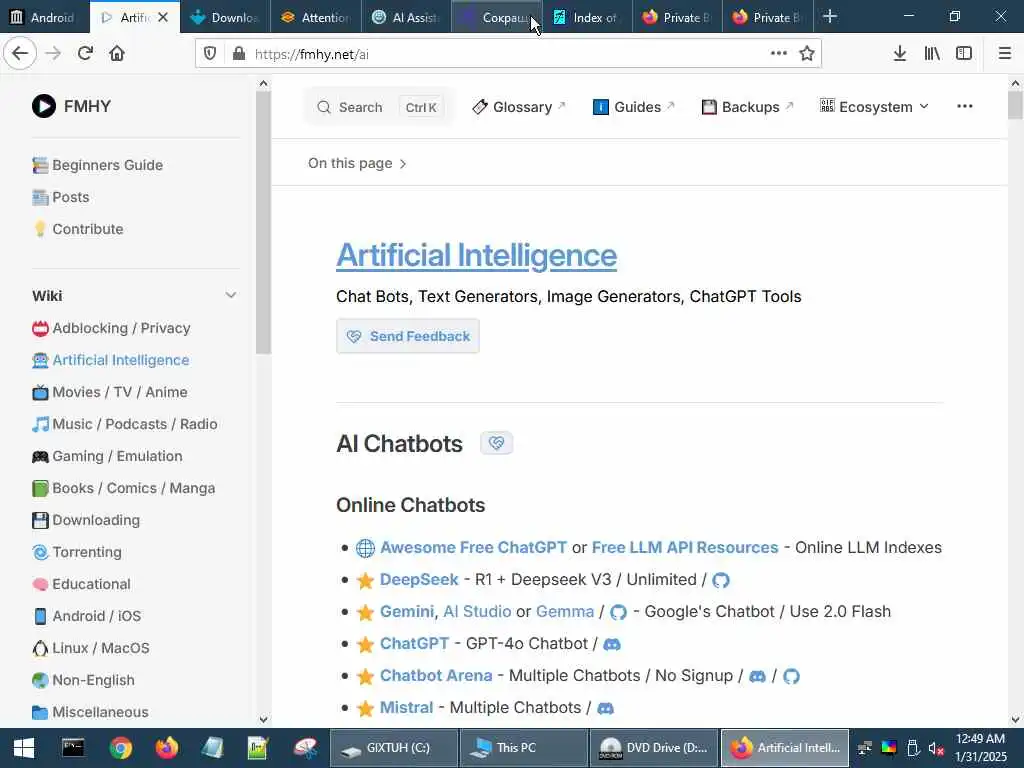Screen dimensions: 1024x768
Task: Go back with the browser back arrow
Action: point(20,54)
